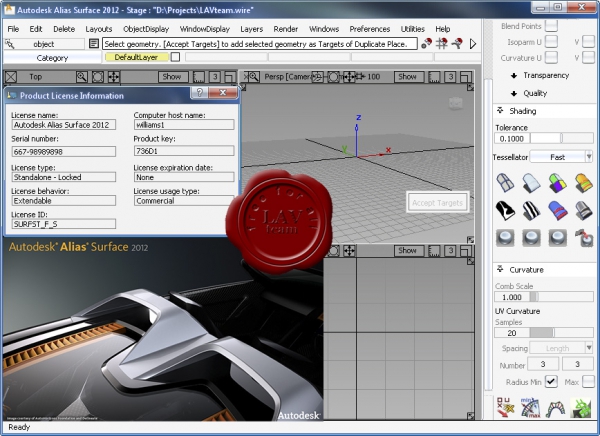Click the Persp window track arrows icon
The height and width of the screenshot is (436, 600).
click(349, 77)
